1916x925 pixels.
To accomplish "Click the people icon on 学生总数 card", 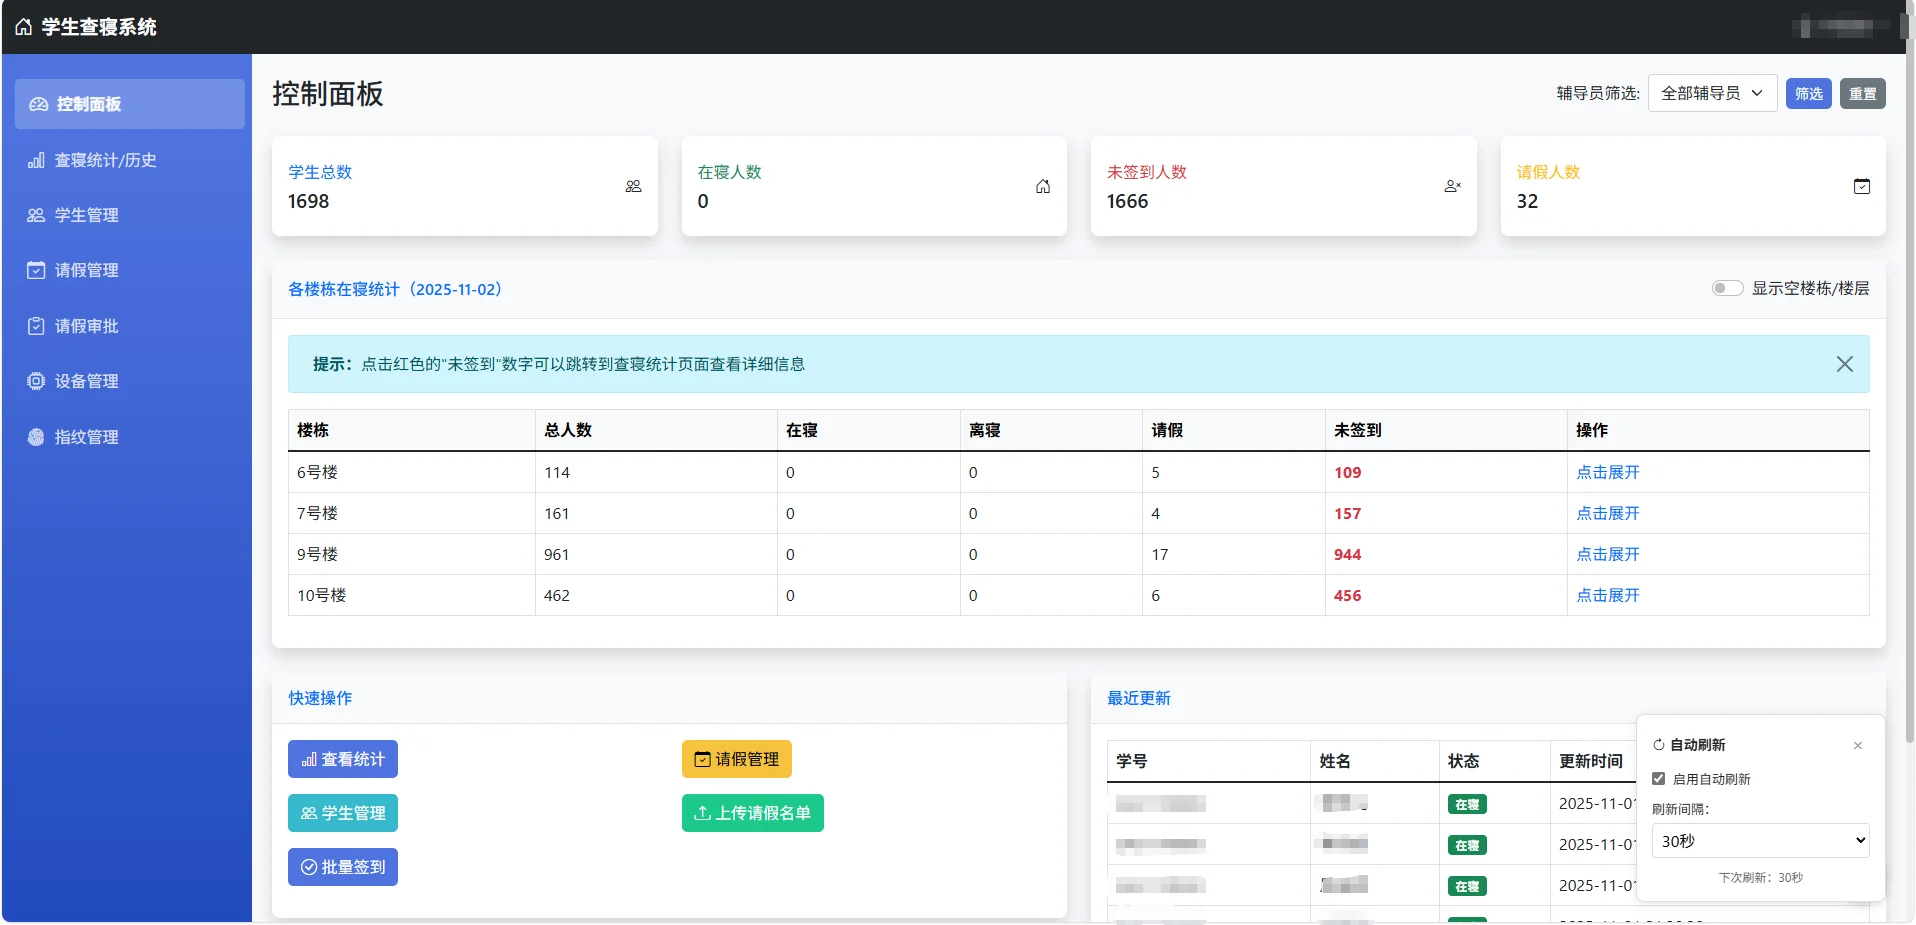I will [x=634, y=186].
